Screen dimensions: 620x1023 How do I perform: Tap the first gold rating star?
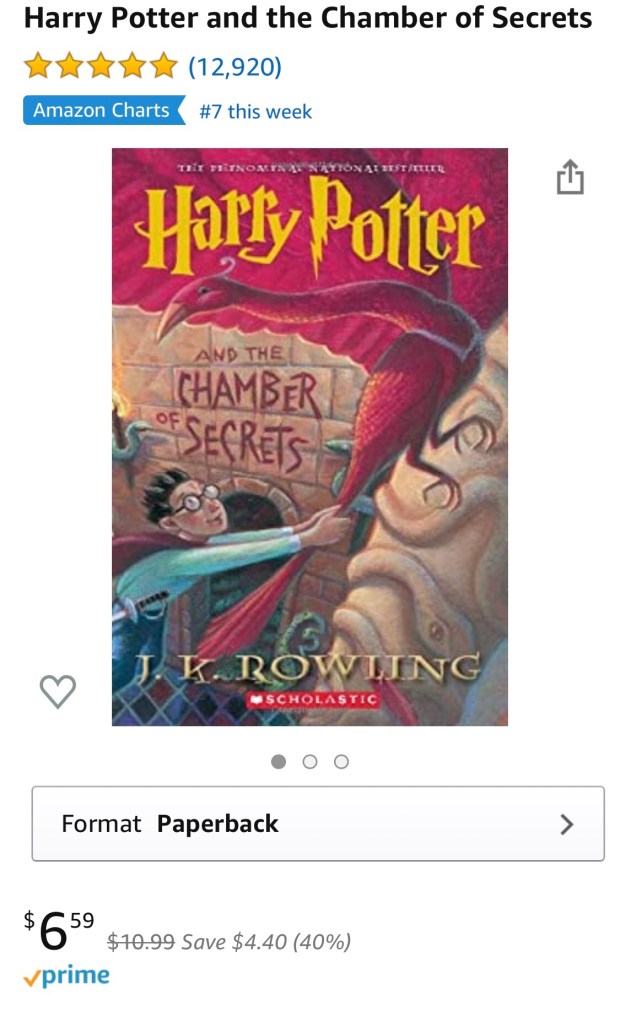click(38, 67)
